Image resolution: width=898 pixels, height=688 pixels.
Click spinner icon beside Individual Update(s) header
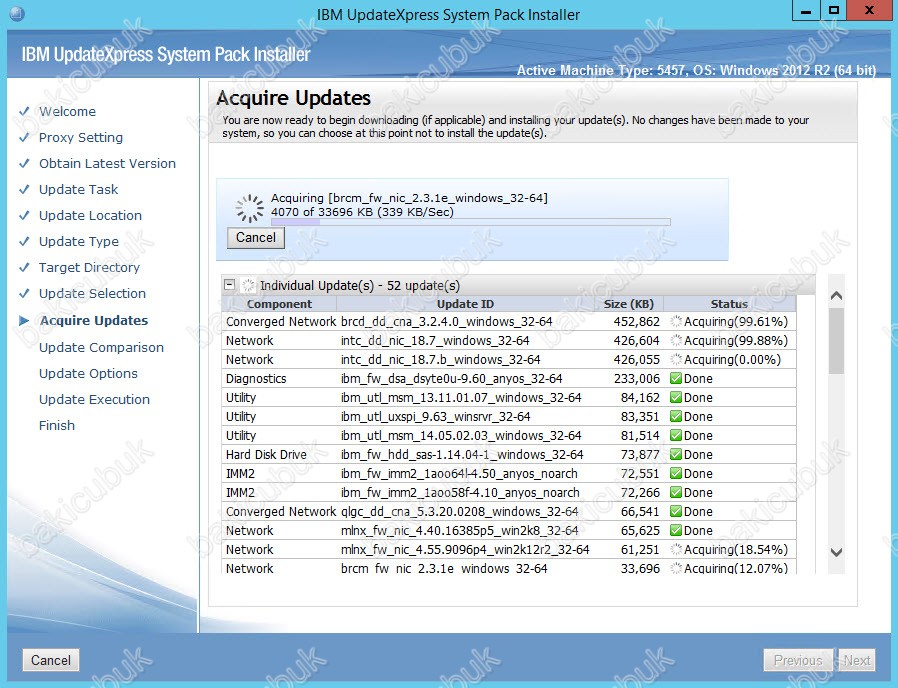(x=248, y=285)
